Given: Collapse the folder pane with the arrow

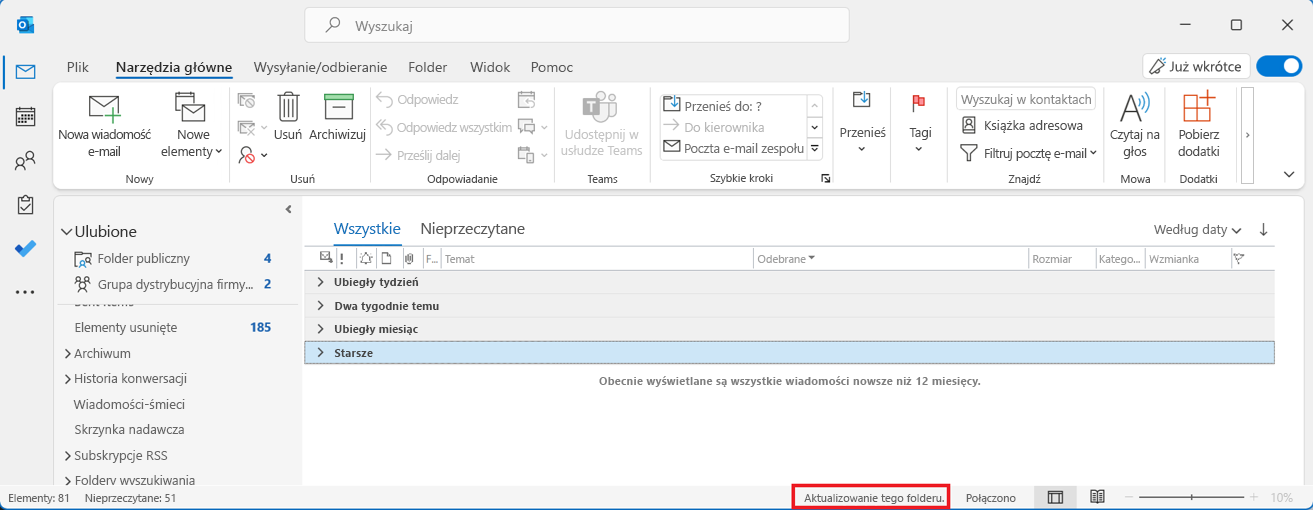Looking at the screenshot, I should pos(288,209).
